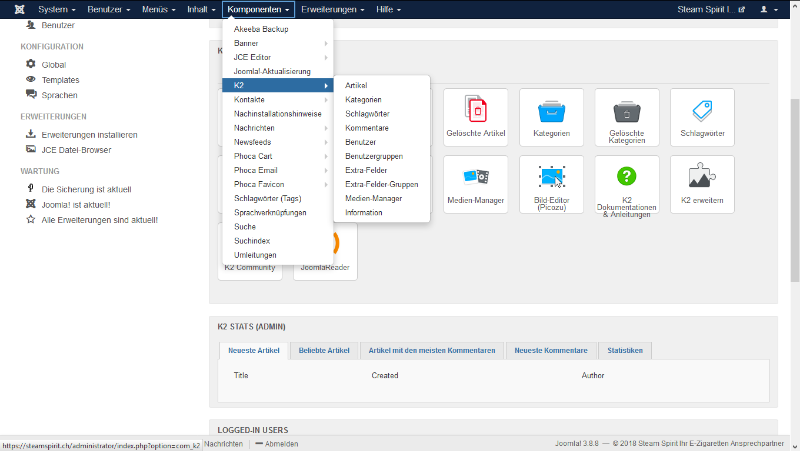Image resolution: width=800 pixels, height=451 pixels.
Task: Open the user account menu icon top right
Action: coord(769,9)
